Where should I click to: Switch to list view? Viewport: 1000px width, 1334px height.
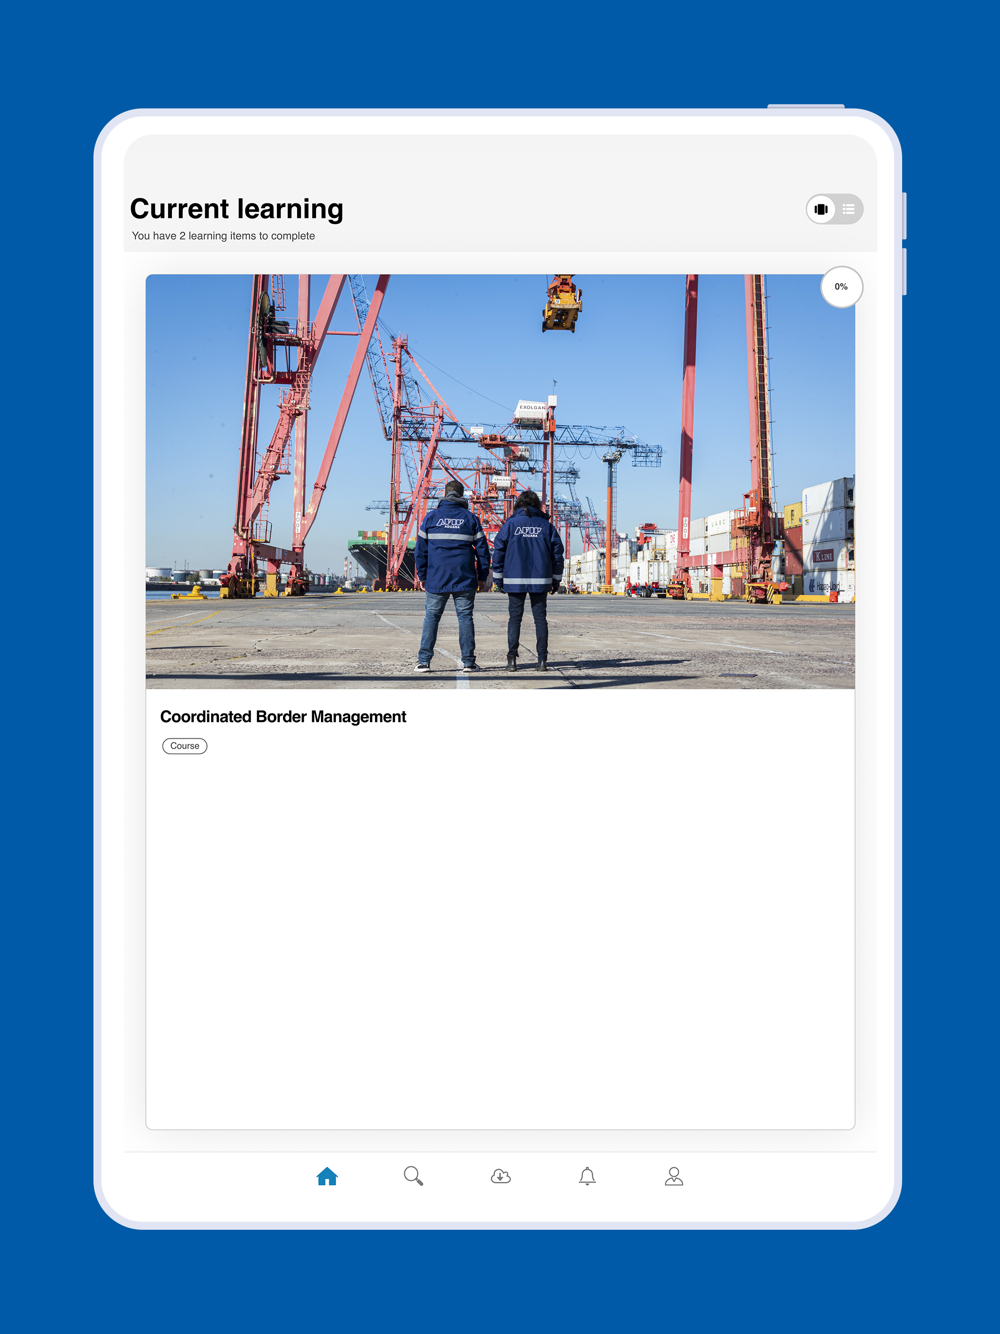[848, 209]
